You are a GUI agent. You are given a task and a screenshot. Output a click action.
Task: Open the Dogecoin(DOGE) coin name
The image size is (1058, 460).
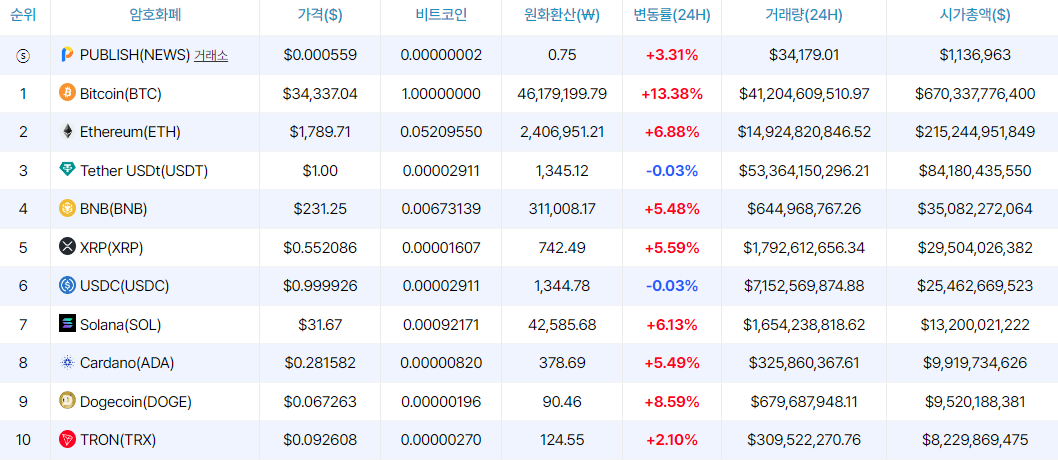136,402
